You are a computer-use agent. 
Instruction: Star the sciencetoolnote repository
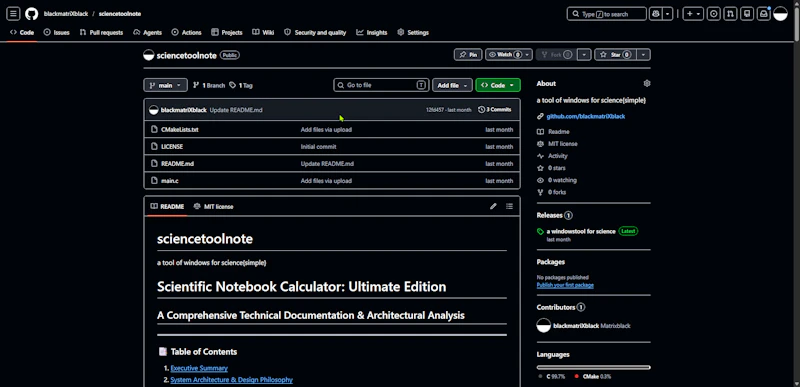[x=615, y=55]
